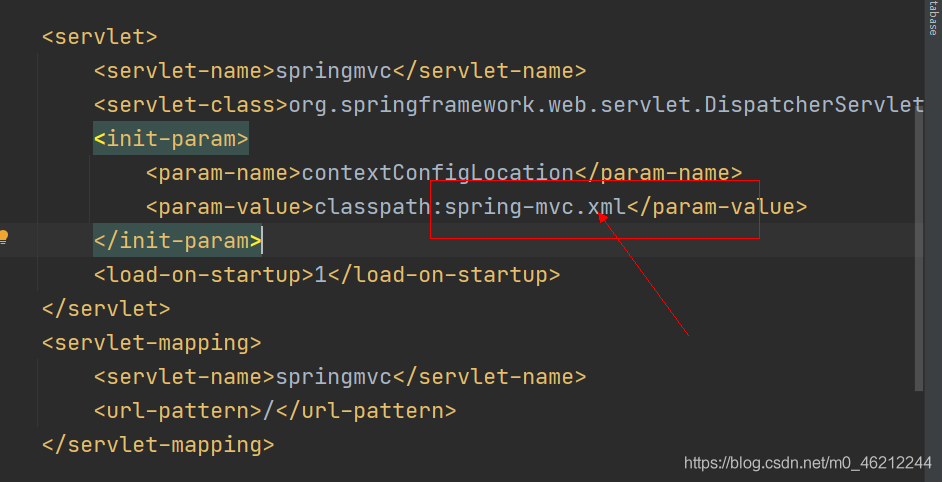Place cursor on the opening <servlet> tag

[99, 37]
